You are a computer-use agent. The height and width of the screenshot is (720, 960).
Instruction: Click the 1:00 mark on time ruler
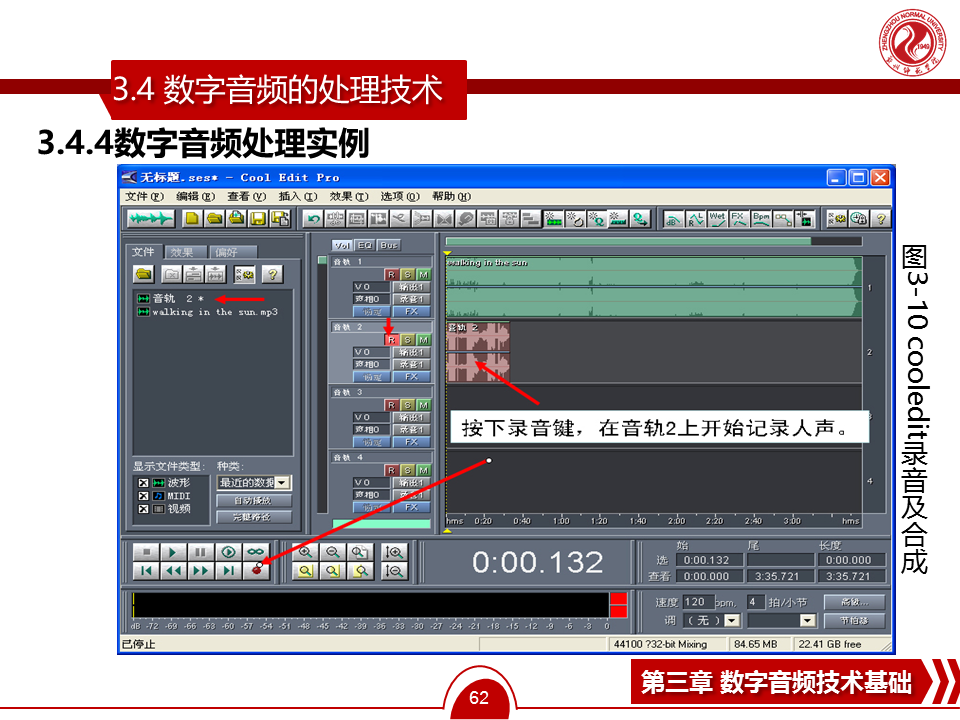[x=561, y=521]
